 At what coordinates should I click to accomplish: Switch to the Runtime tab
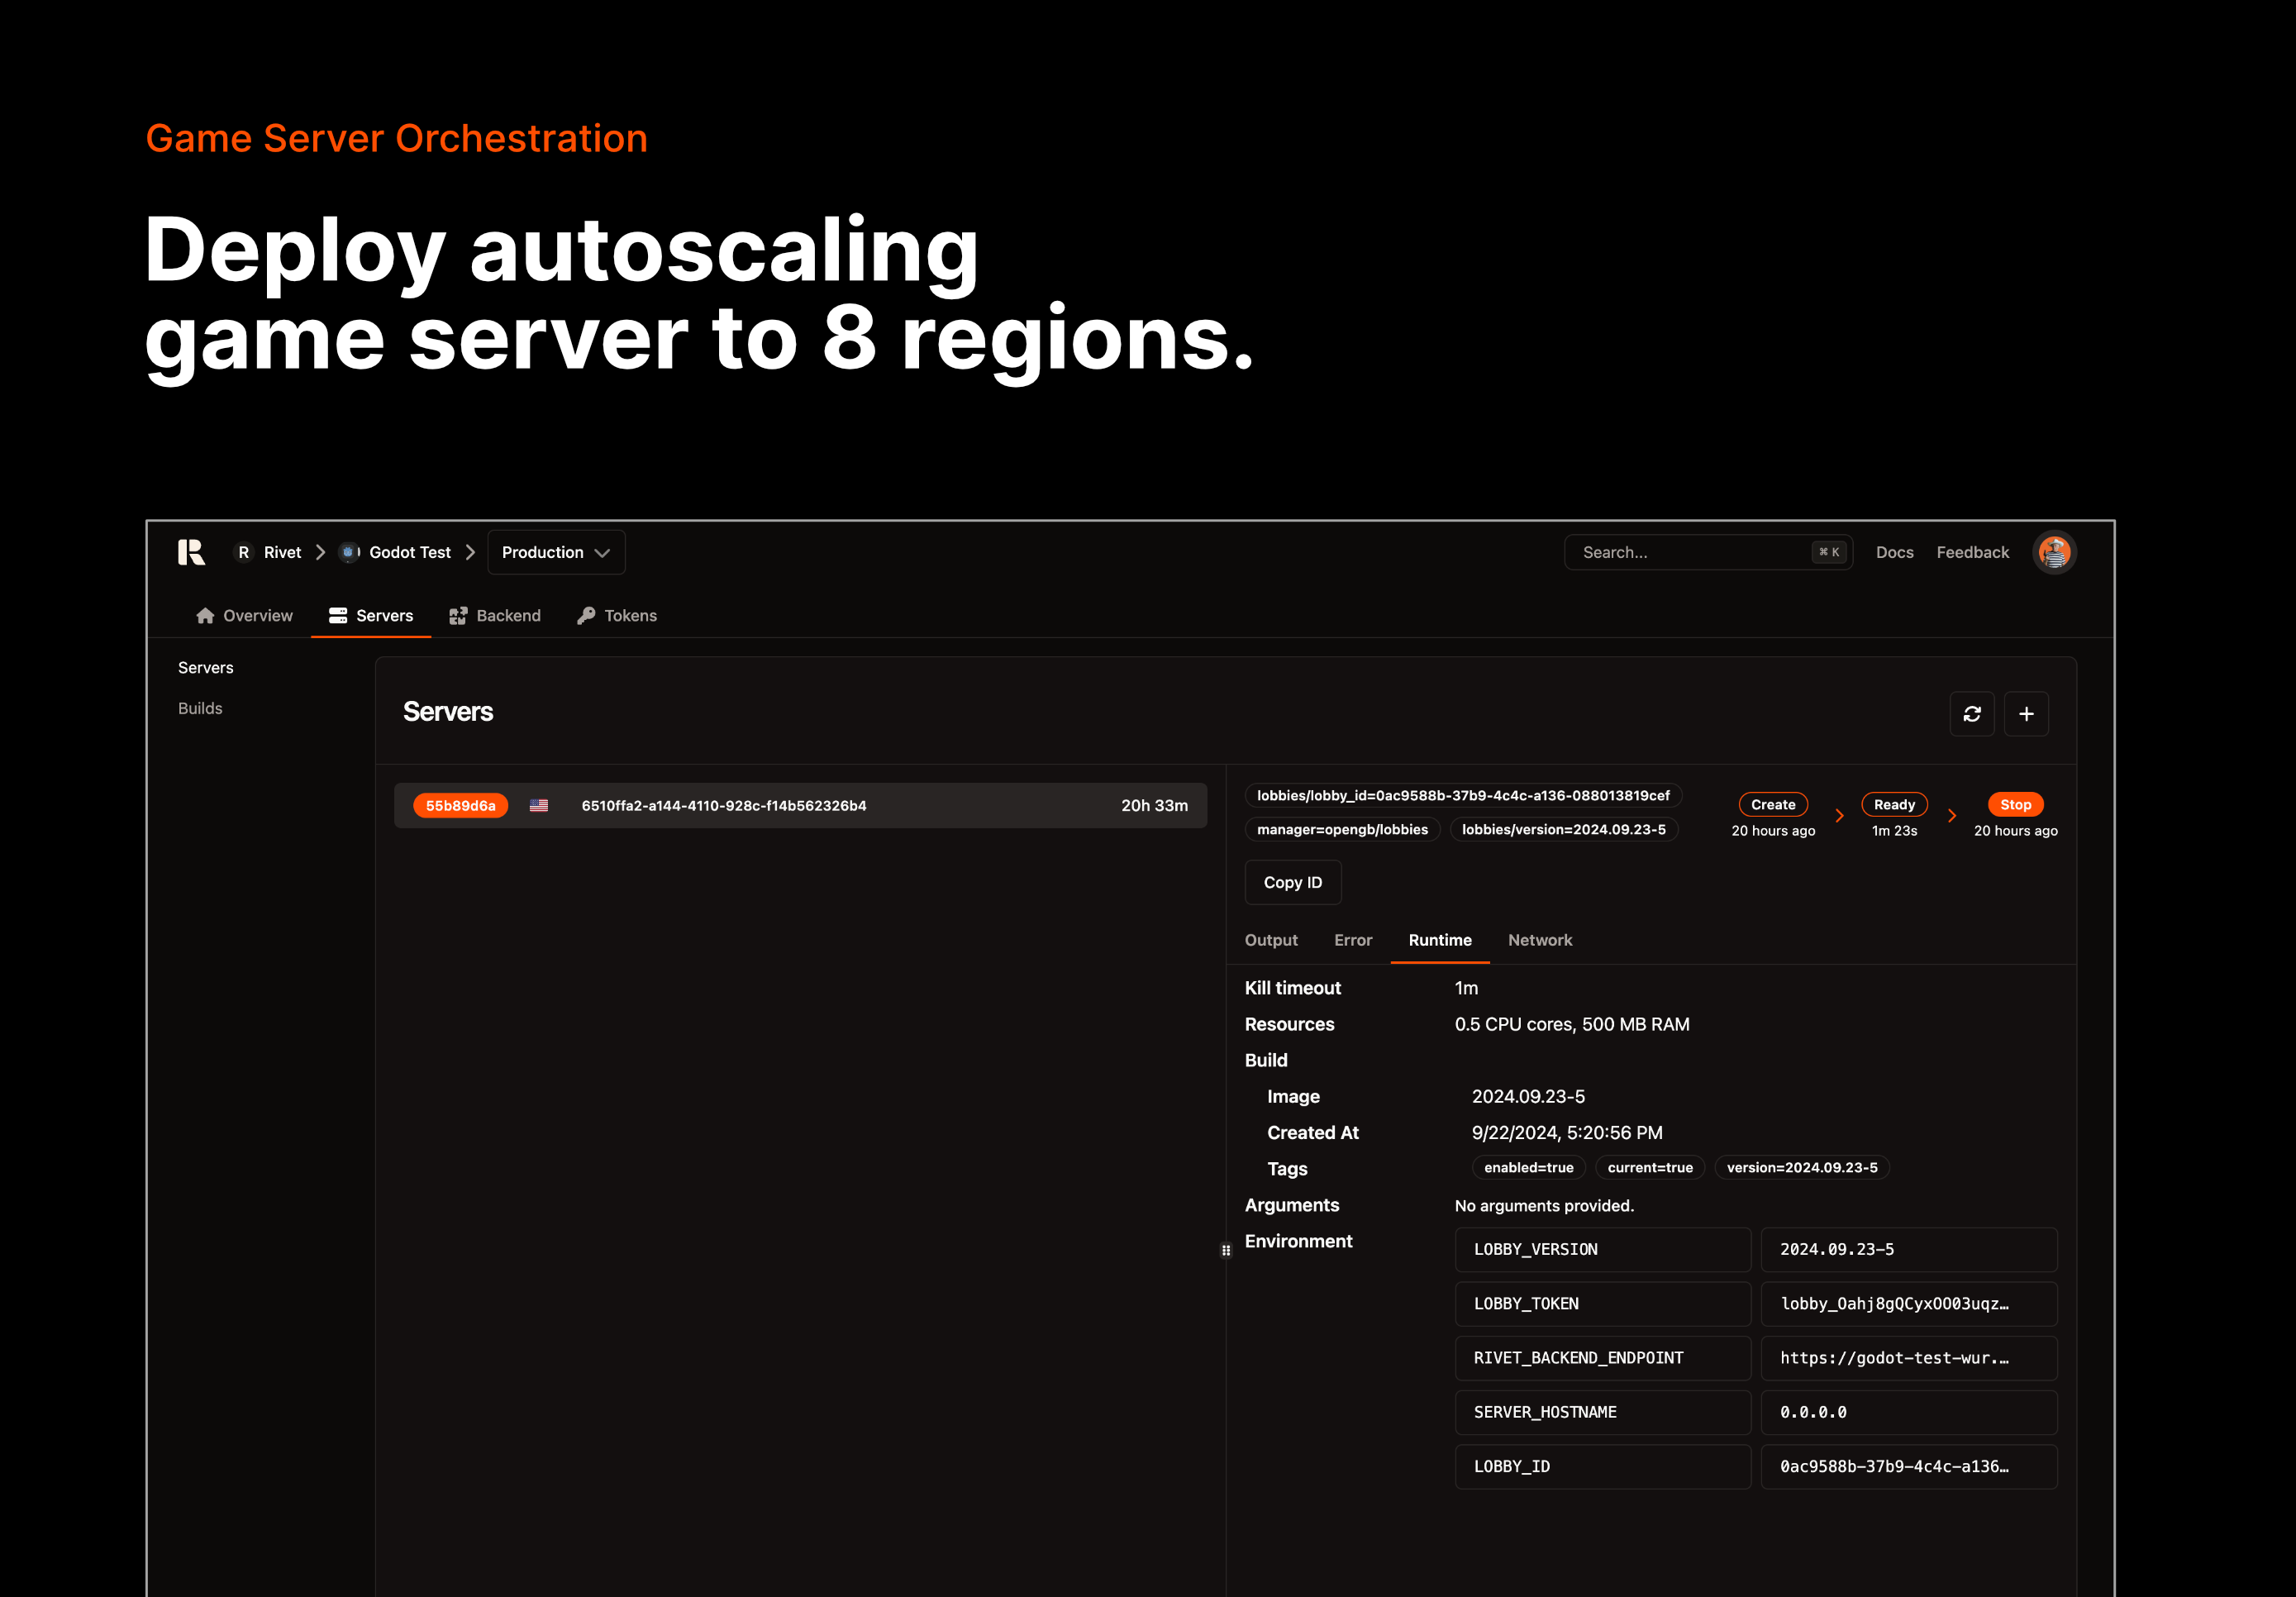[1439, 940]
